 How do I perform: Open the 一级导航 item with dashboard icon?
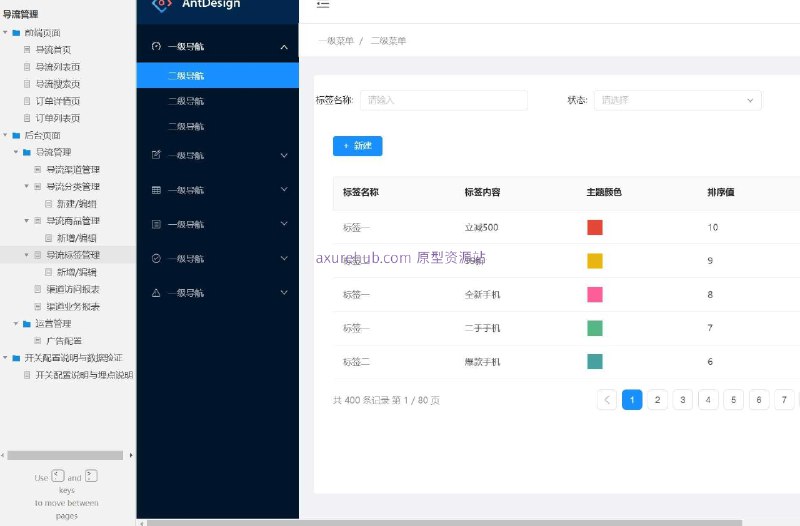218,46
